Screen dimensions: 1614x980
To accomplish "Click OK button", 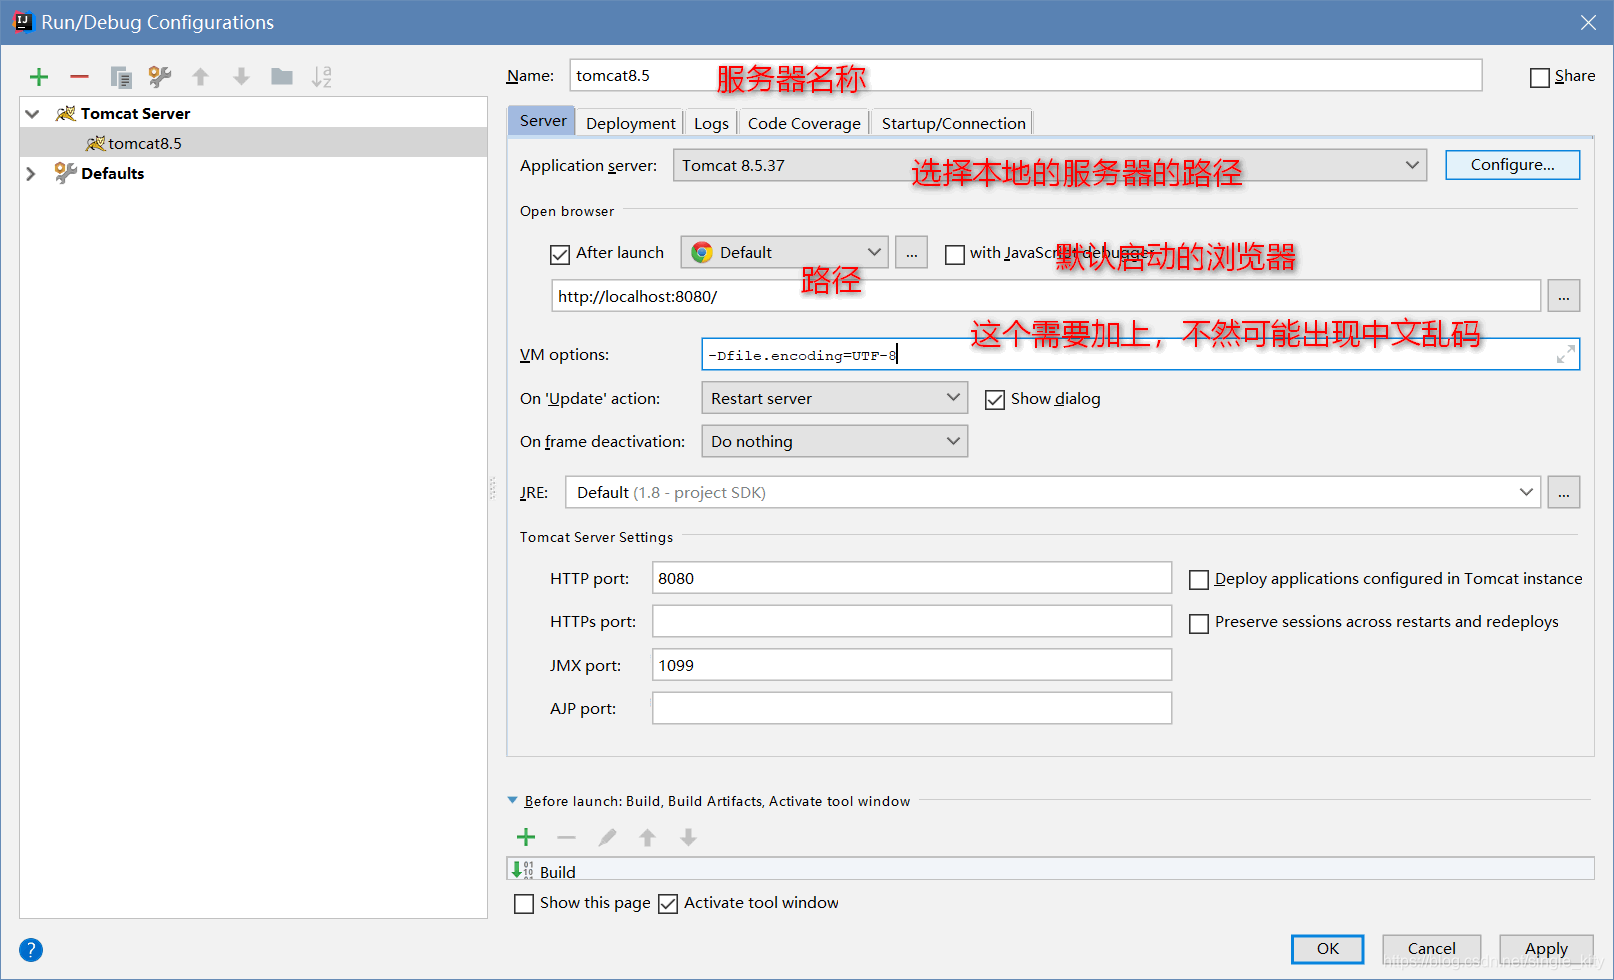I will click(x=1328, y=949).
